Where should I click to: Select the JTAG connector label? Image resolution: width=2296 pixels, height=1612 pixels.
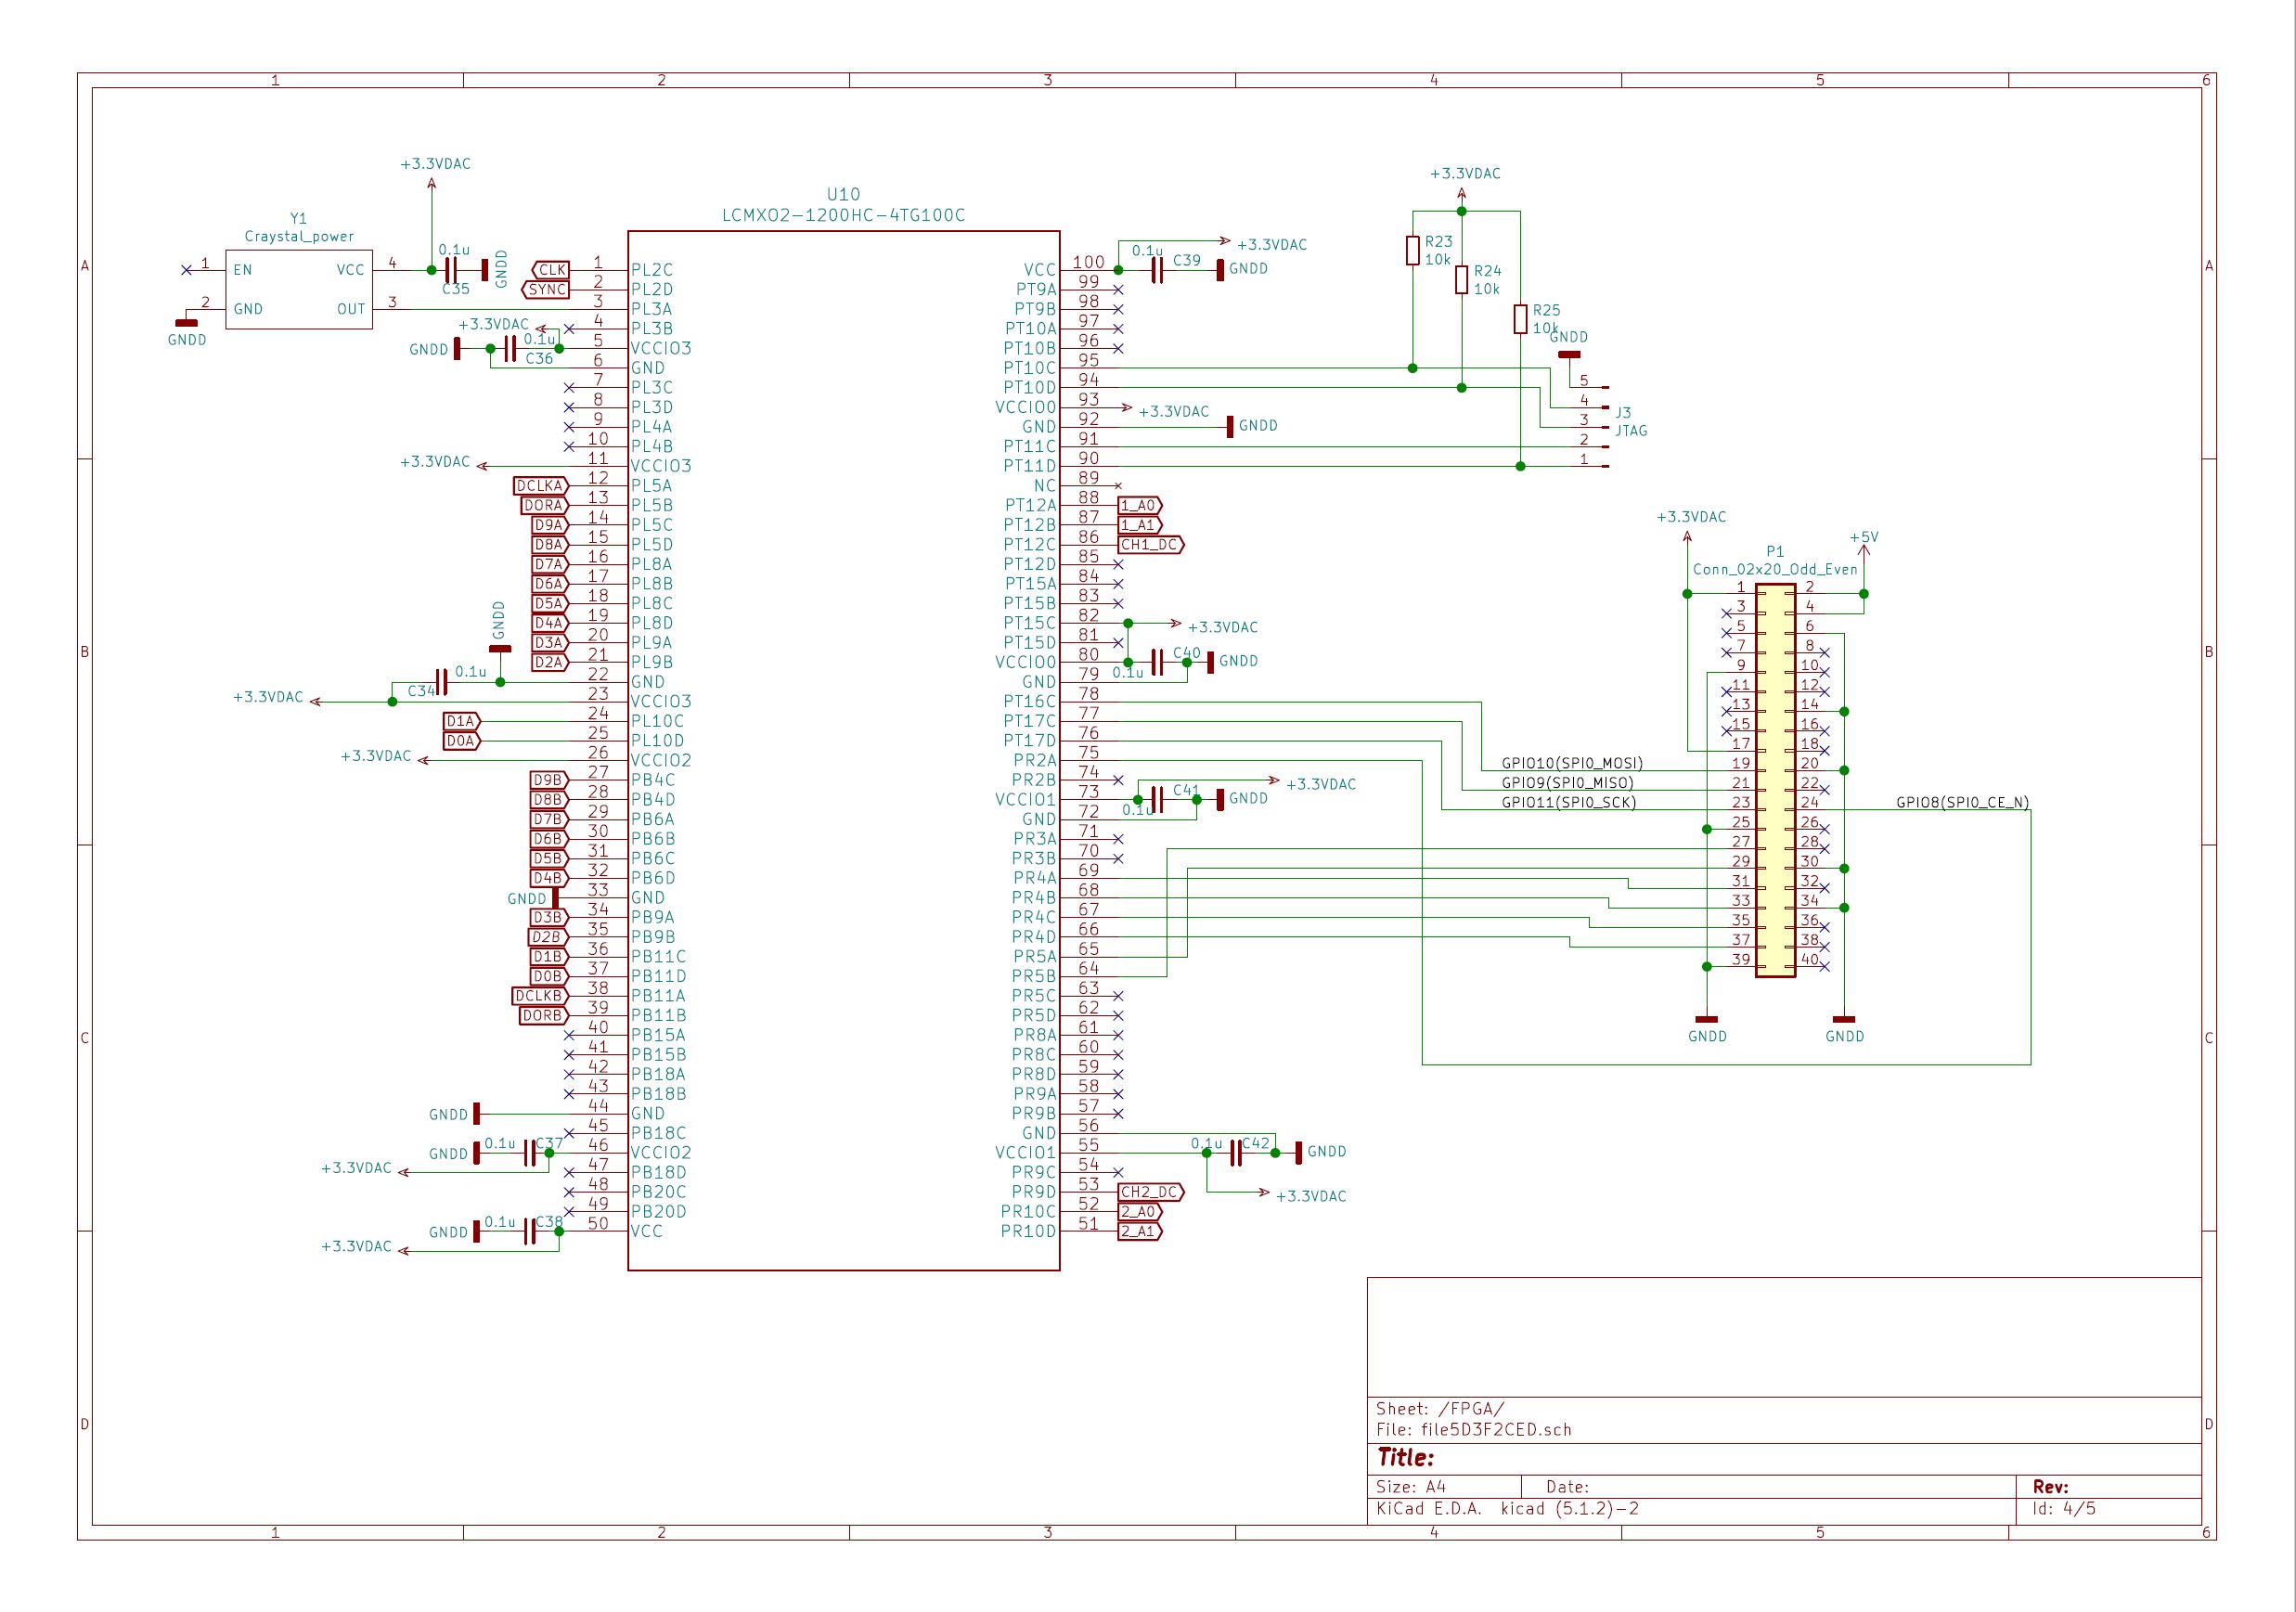(x=1631, y=431)
